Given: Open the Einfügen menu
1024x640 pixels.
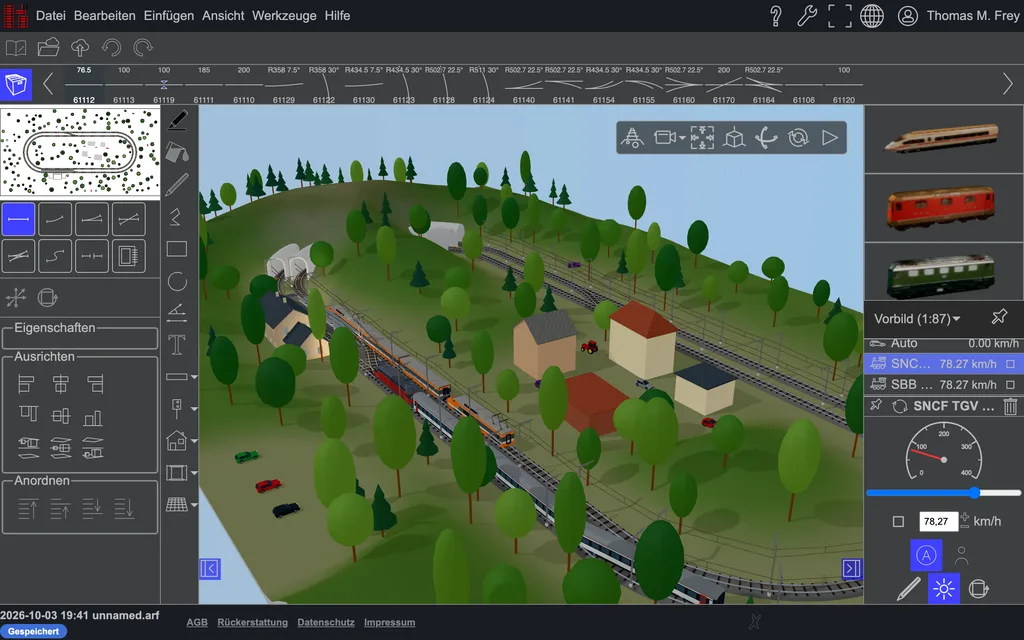Looking at the screenshot, I should click(x=168, y=16).
